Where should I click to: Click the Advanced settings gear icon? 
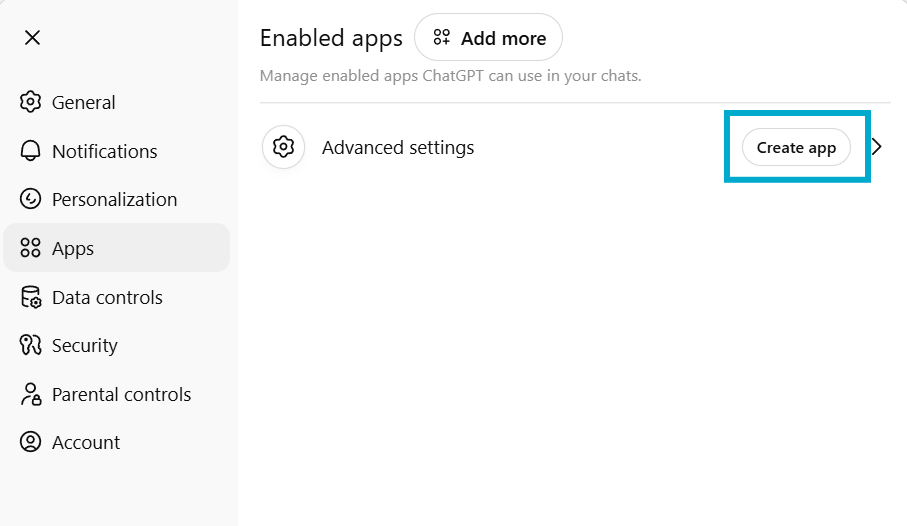(x=283, y=148)
